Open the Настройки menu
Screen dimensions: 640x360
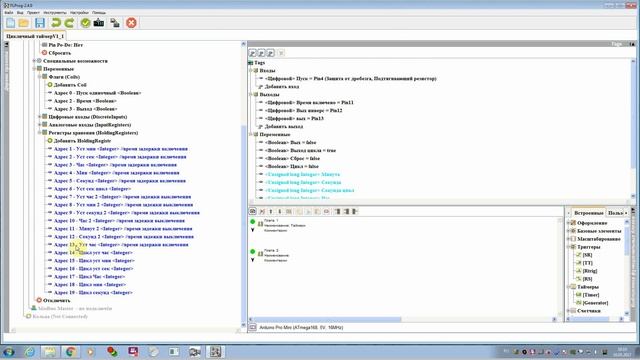coord(79,13)
